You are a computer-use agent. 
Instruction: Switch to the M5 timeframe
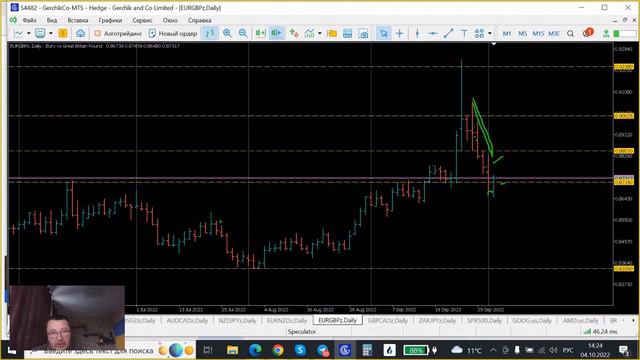point(522,33)
